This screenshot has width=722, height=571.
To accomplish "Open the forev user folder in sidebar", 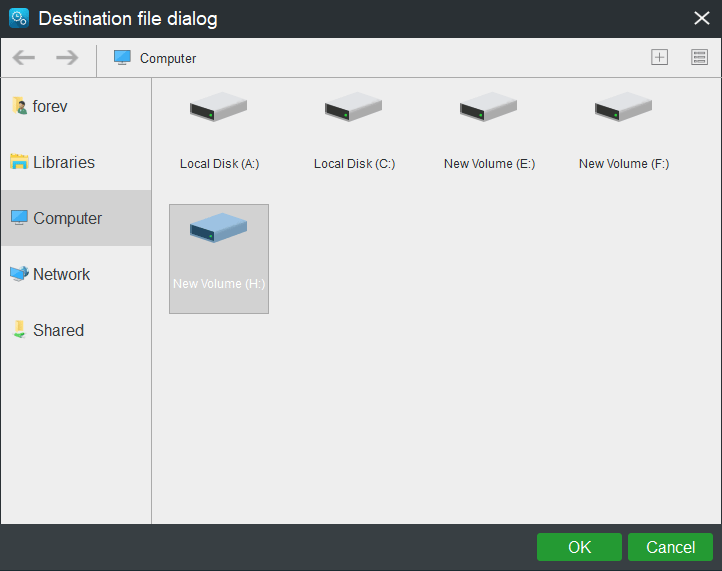I will (49, 106).
